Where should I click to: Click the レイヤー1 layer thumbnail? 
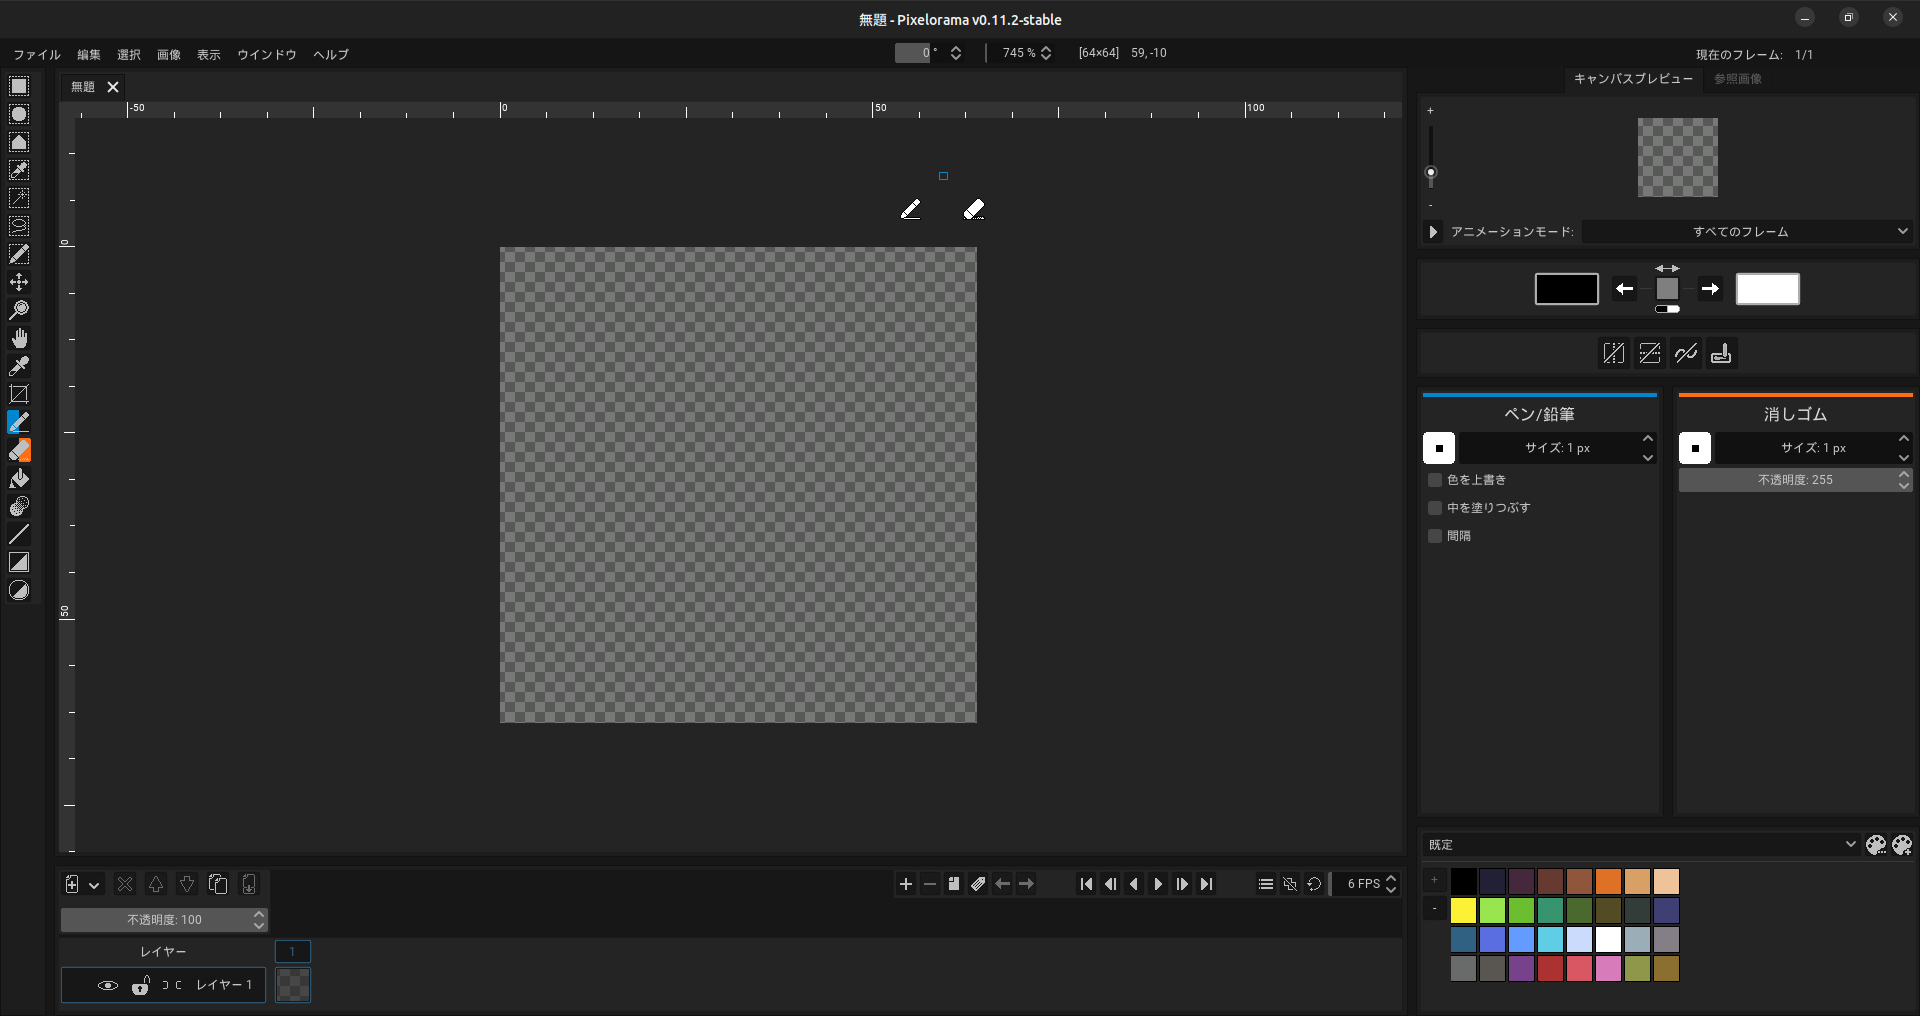[x=292, y=985]
